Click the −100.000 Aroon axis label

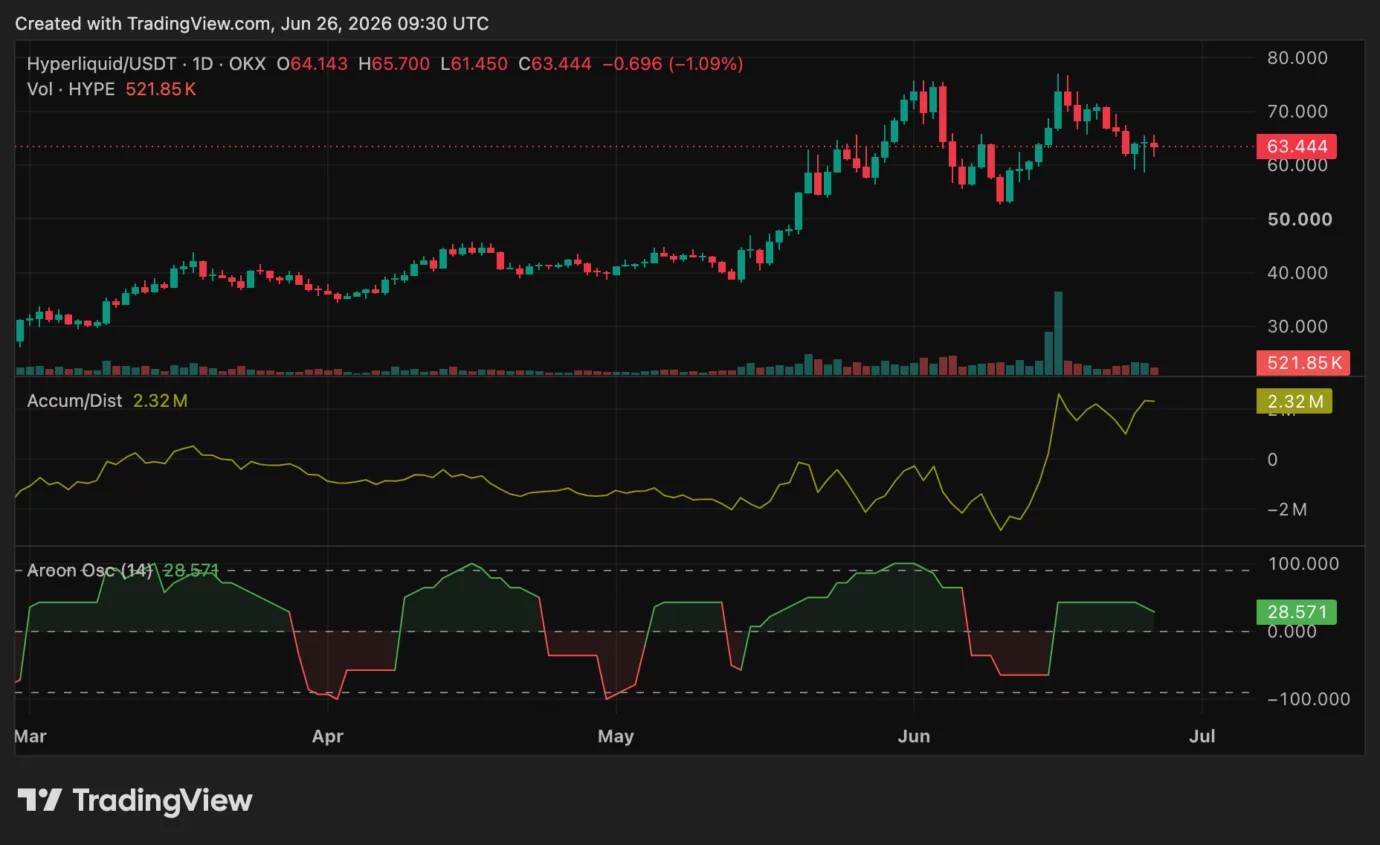1308,698
